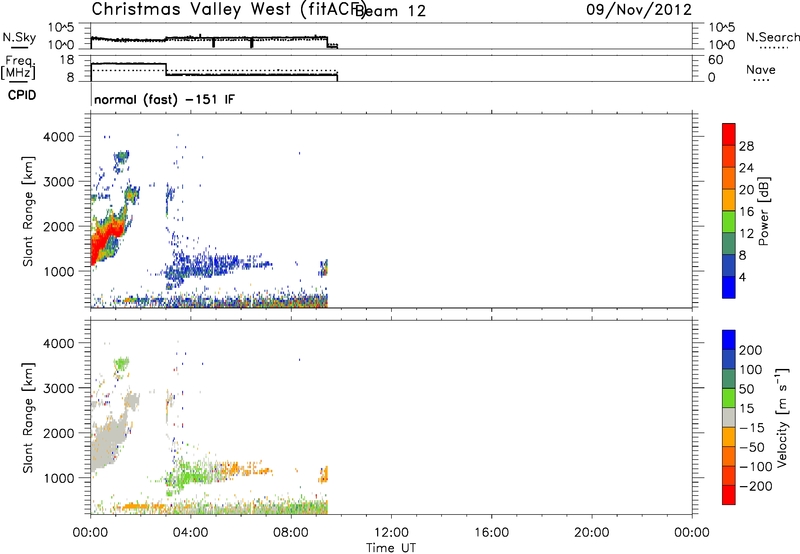Screen dimensions: 800x554
Task: Click the date '09/Nov/2012'
Action: coord(639,10)
